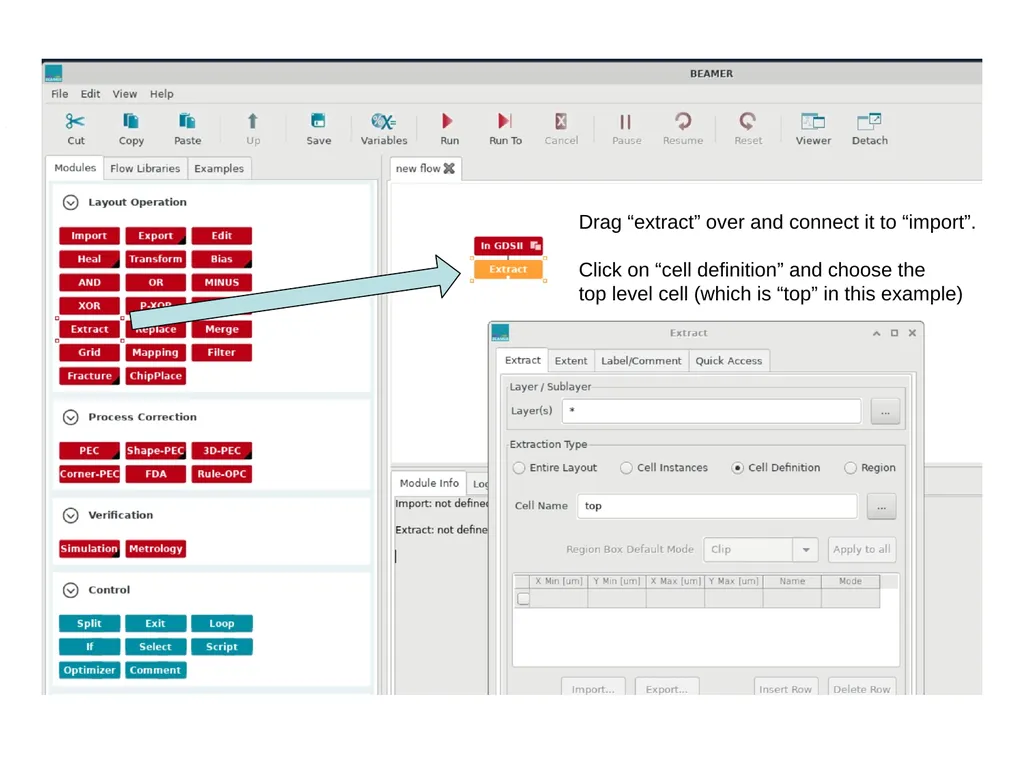Open the View menu
The width and height of the screenshot is (1024, 768).
click(x=125, y=94)
